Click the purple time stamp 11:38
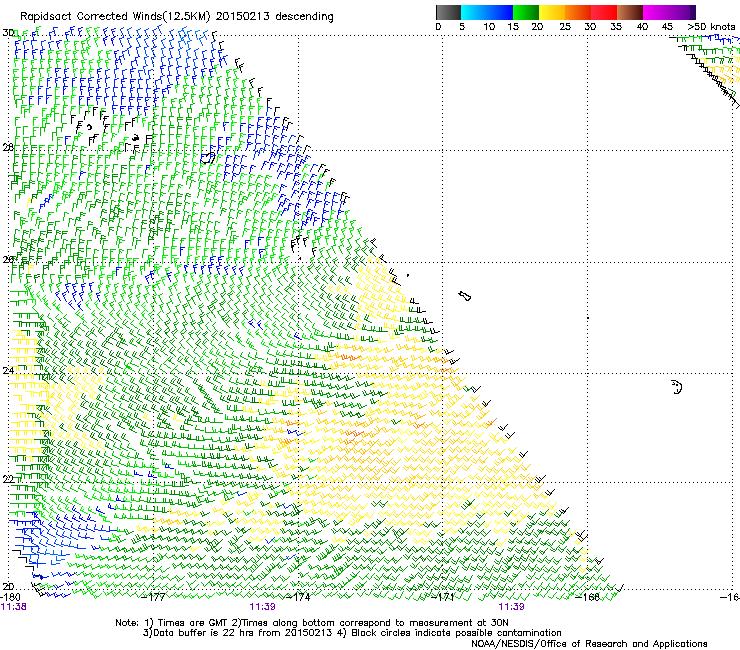This screenshot has width=740, height=650. point(14,607)
